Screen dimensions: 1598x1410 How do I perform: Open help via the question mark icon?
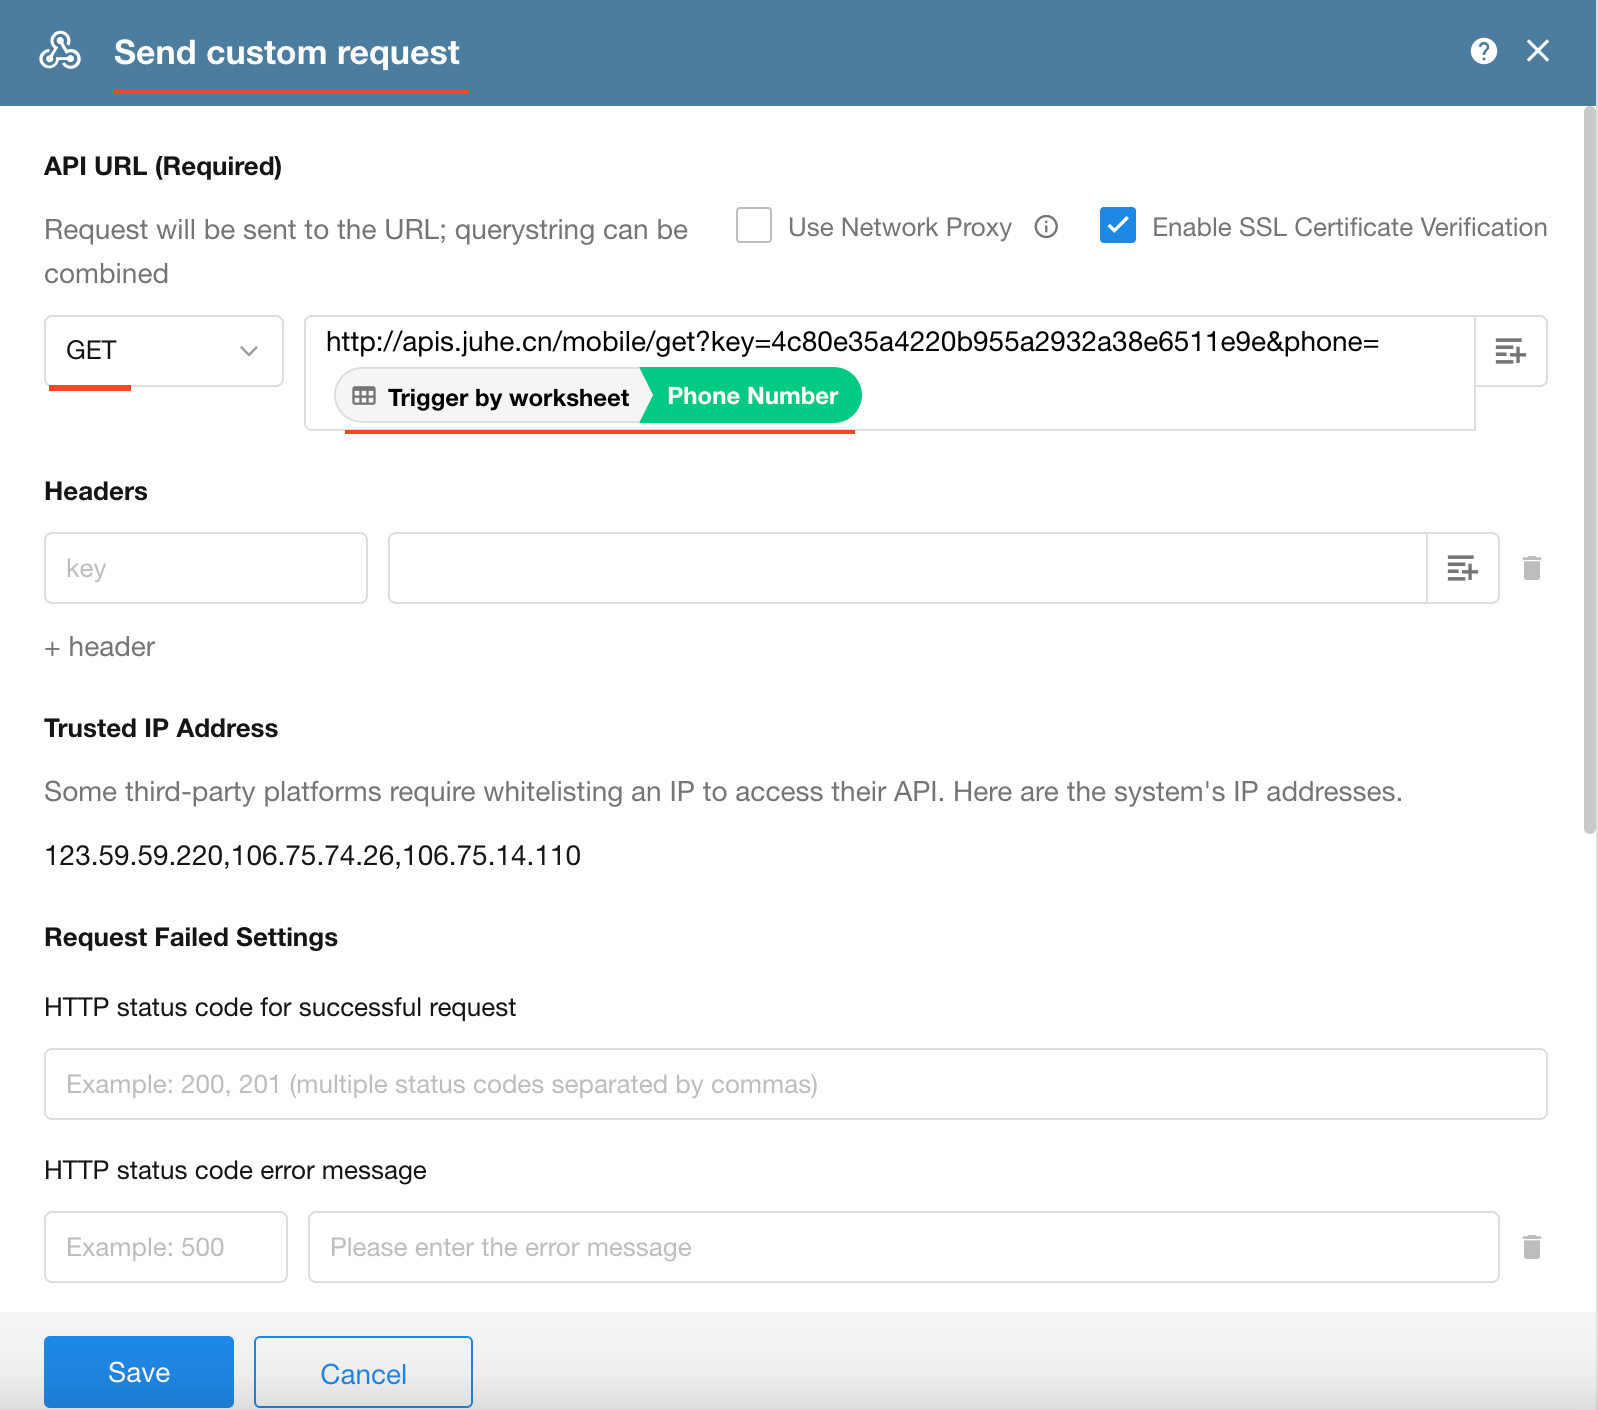(1483, 51)
